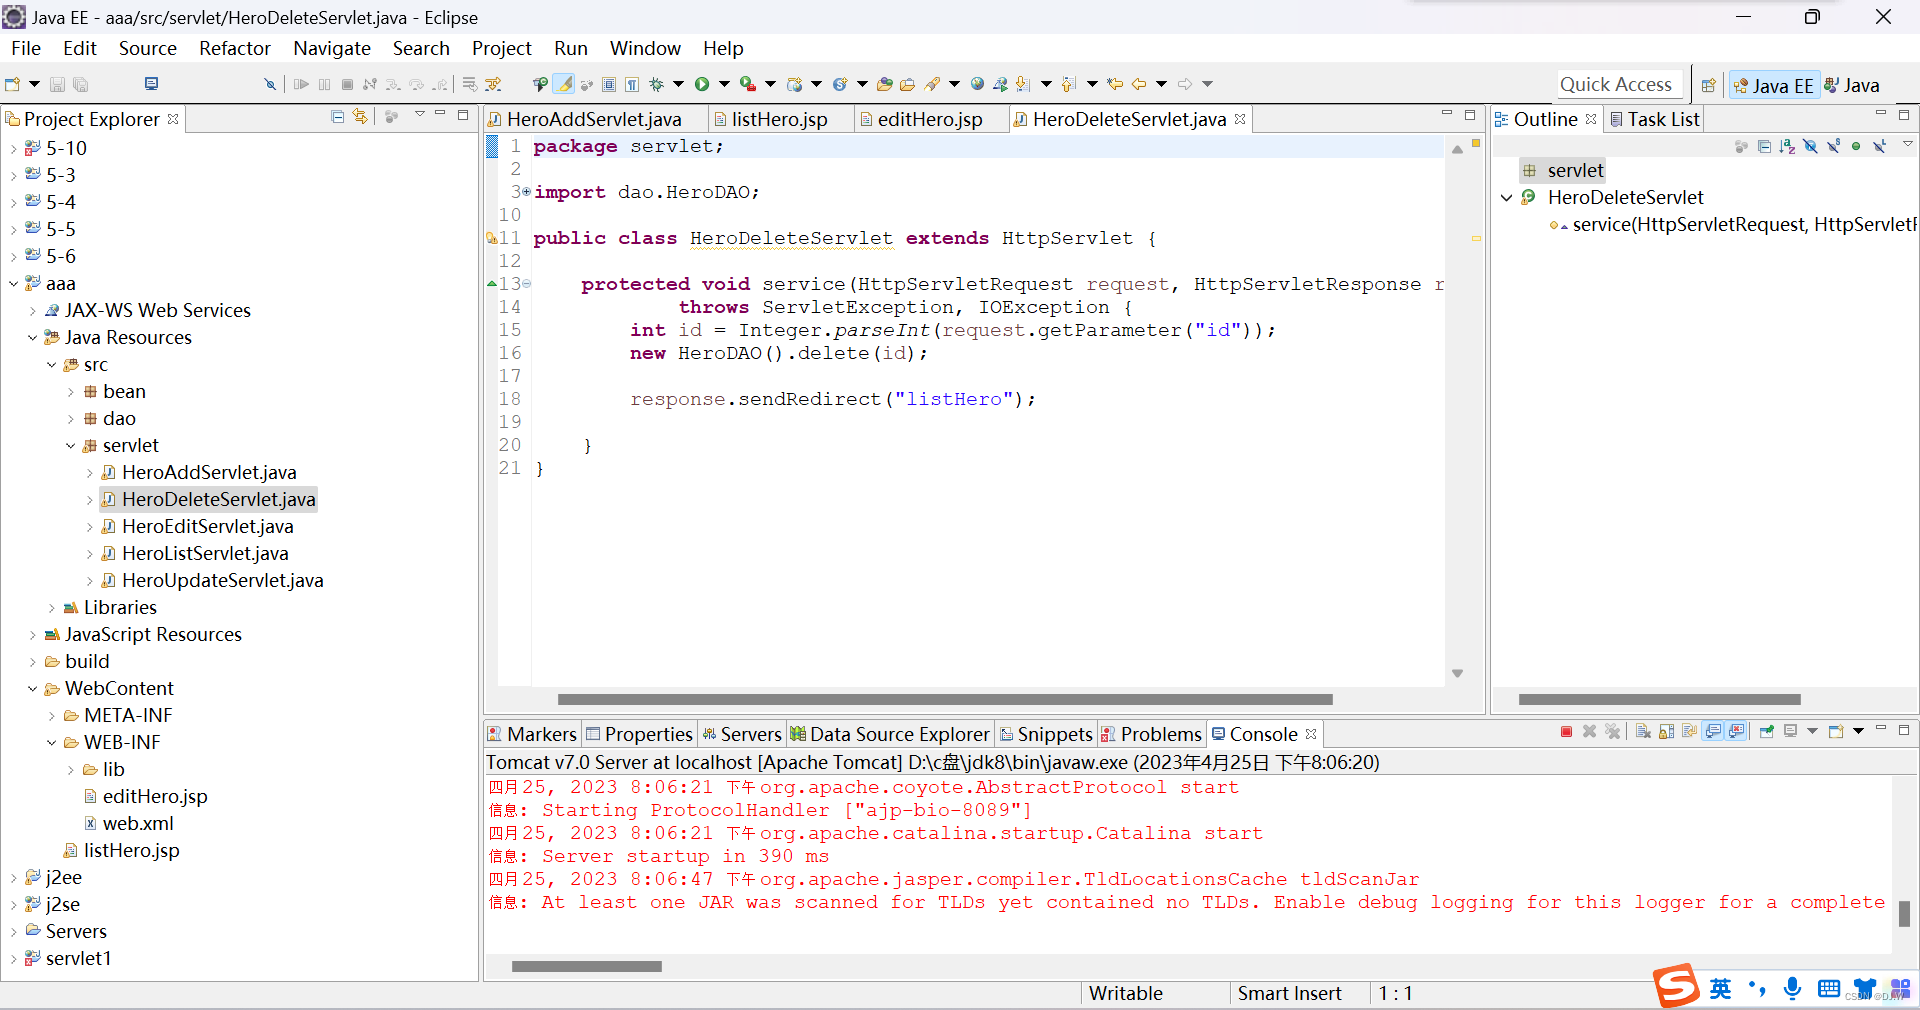The width and height of the screenshot is (1920, 1010).
Task: Click the Use Step Filters icon
Action: click(x=493, y=84)
